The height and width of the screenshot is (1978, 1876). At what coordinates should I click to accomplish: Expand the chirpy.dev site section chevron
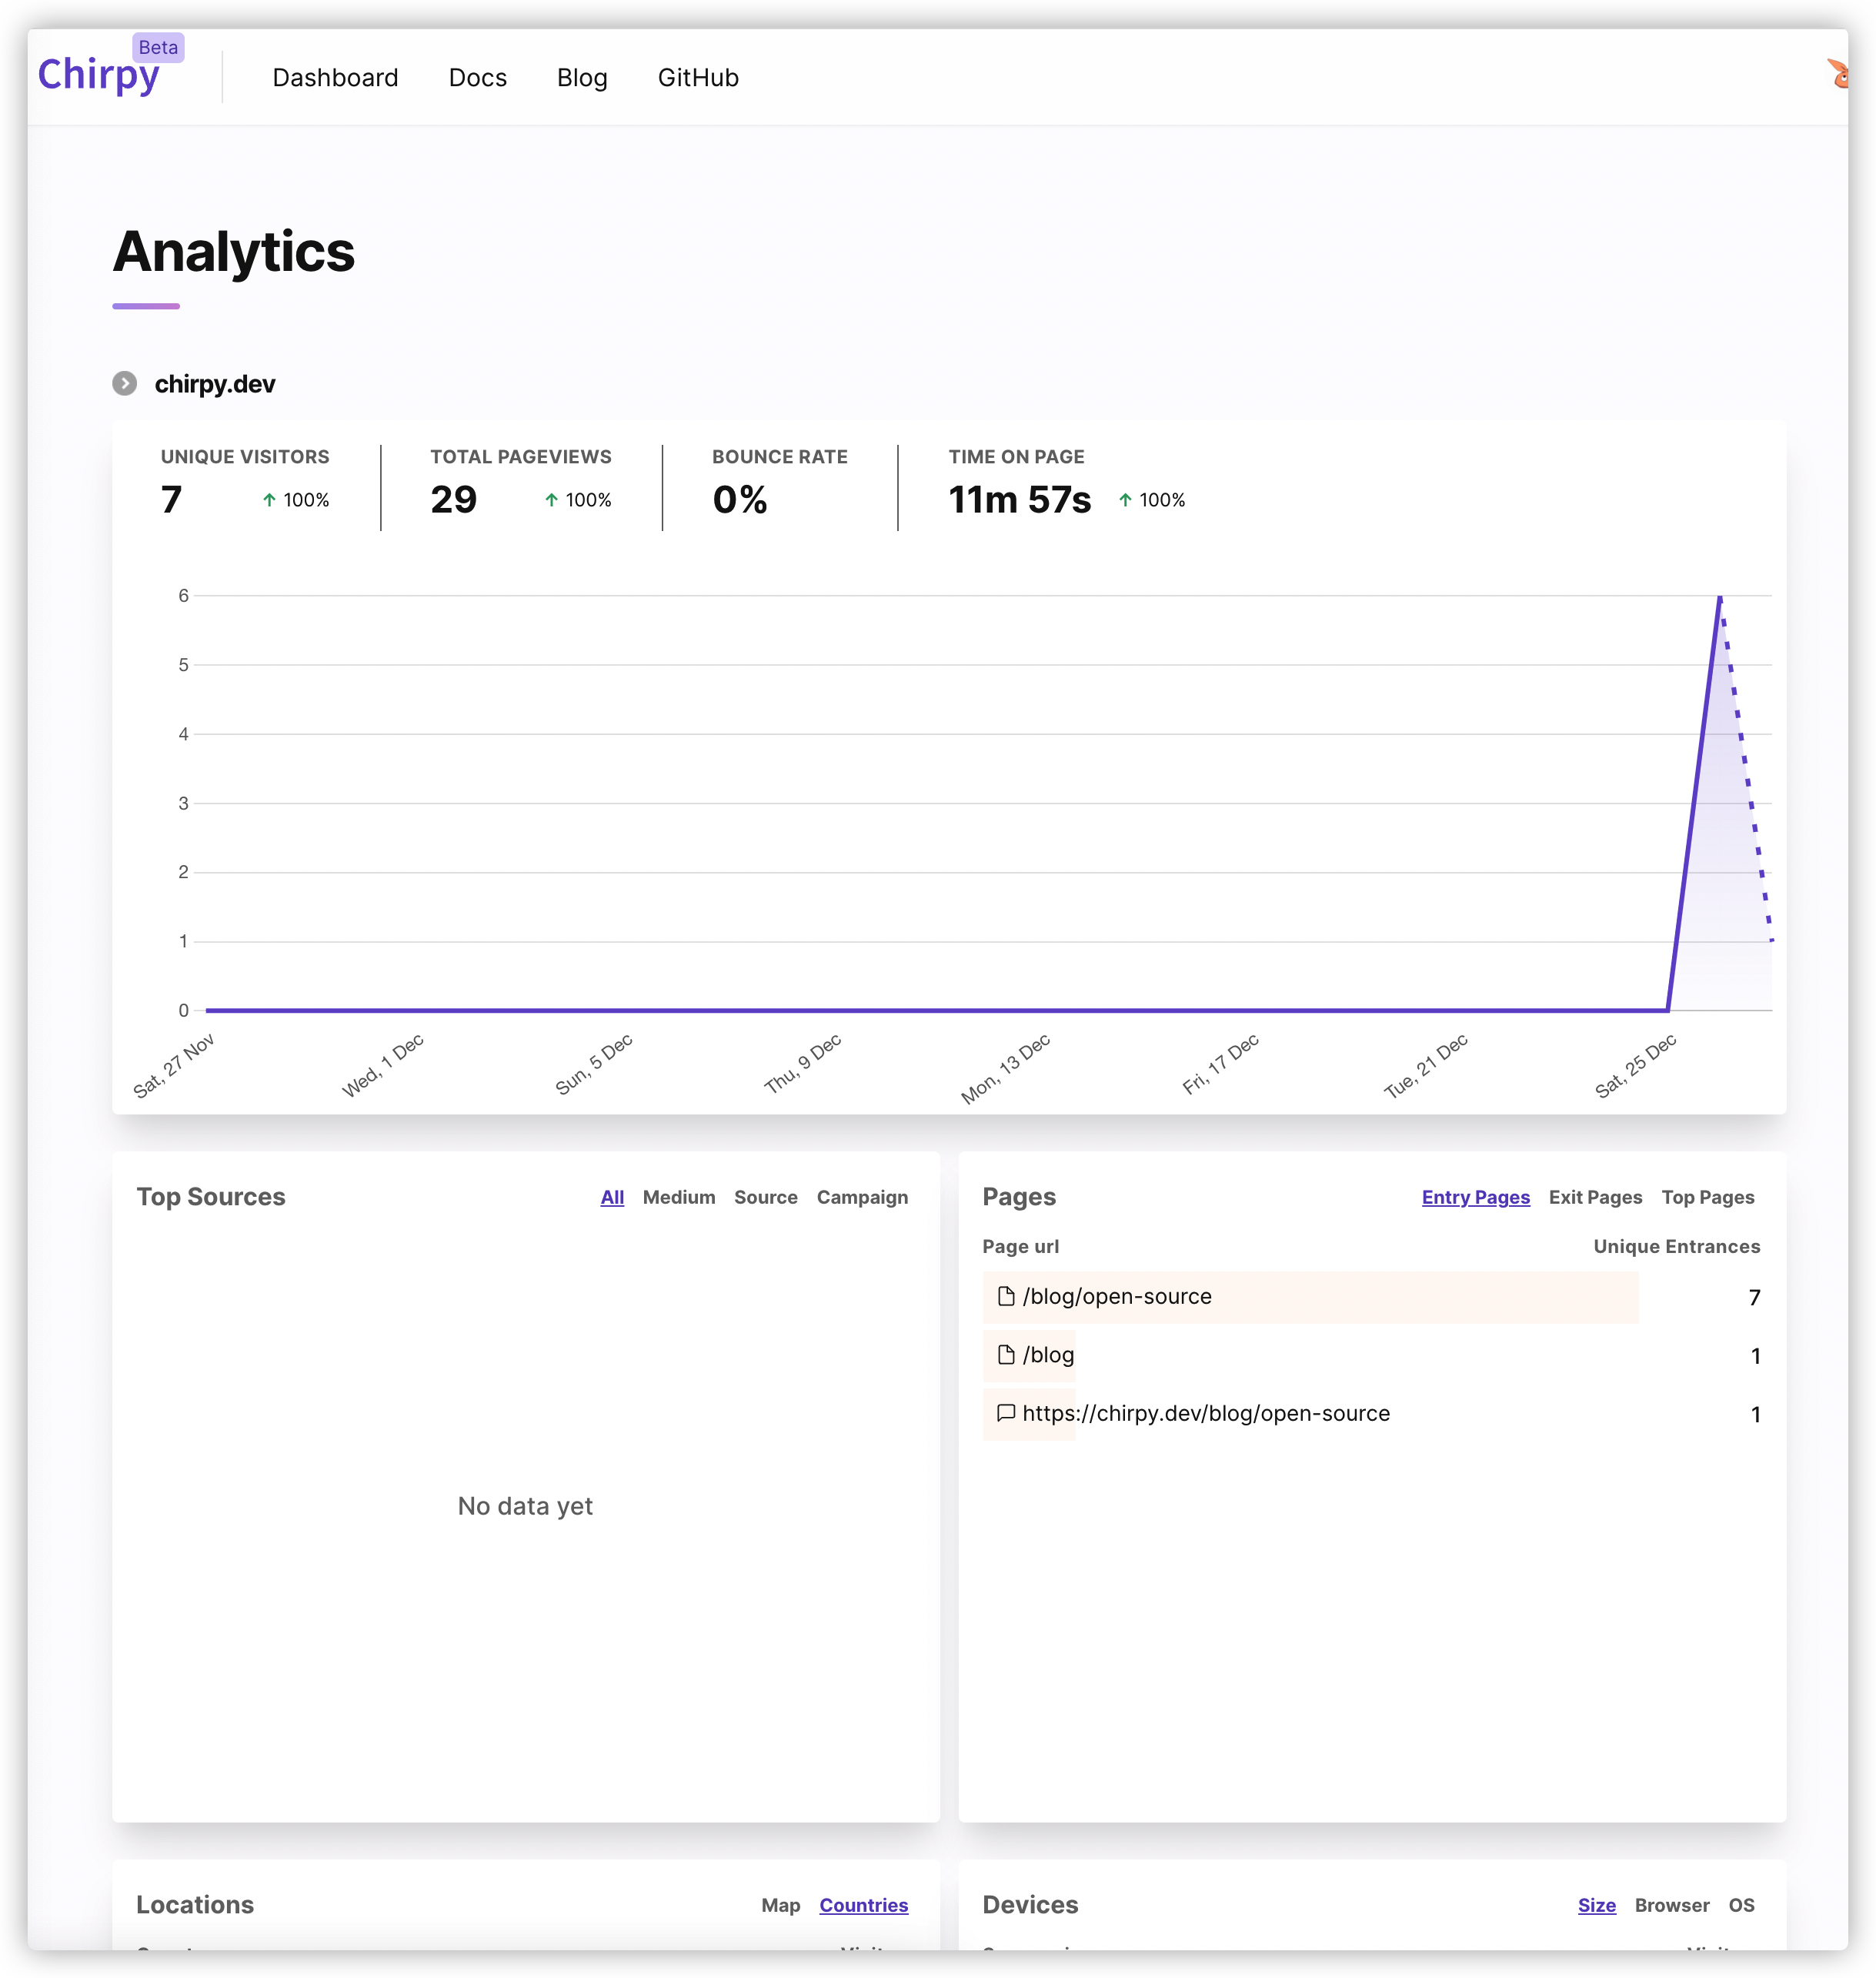click(124, 383)
